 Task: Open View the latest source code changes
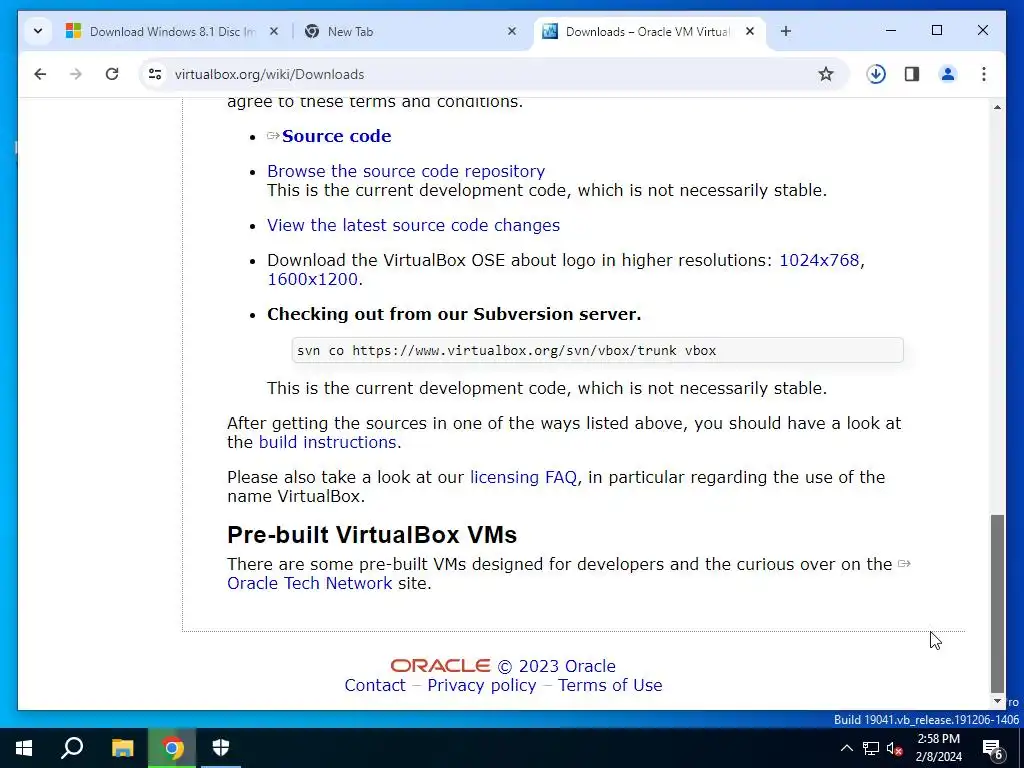pos(413,225)
